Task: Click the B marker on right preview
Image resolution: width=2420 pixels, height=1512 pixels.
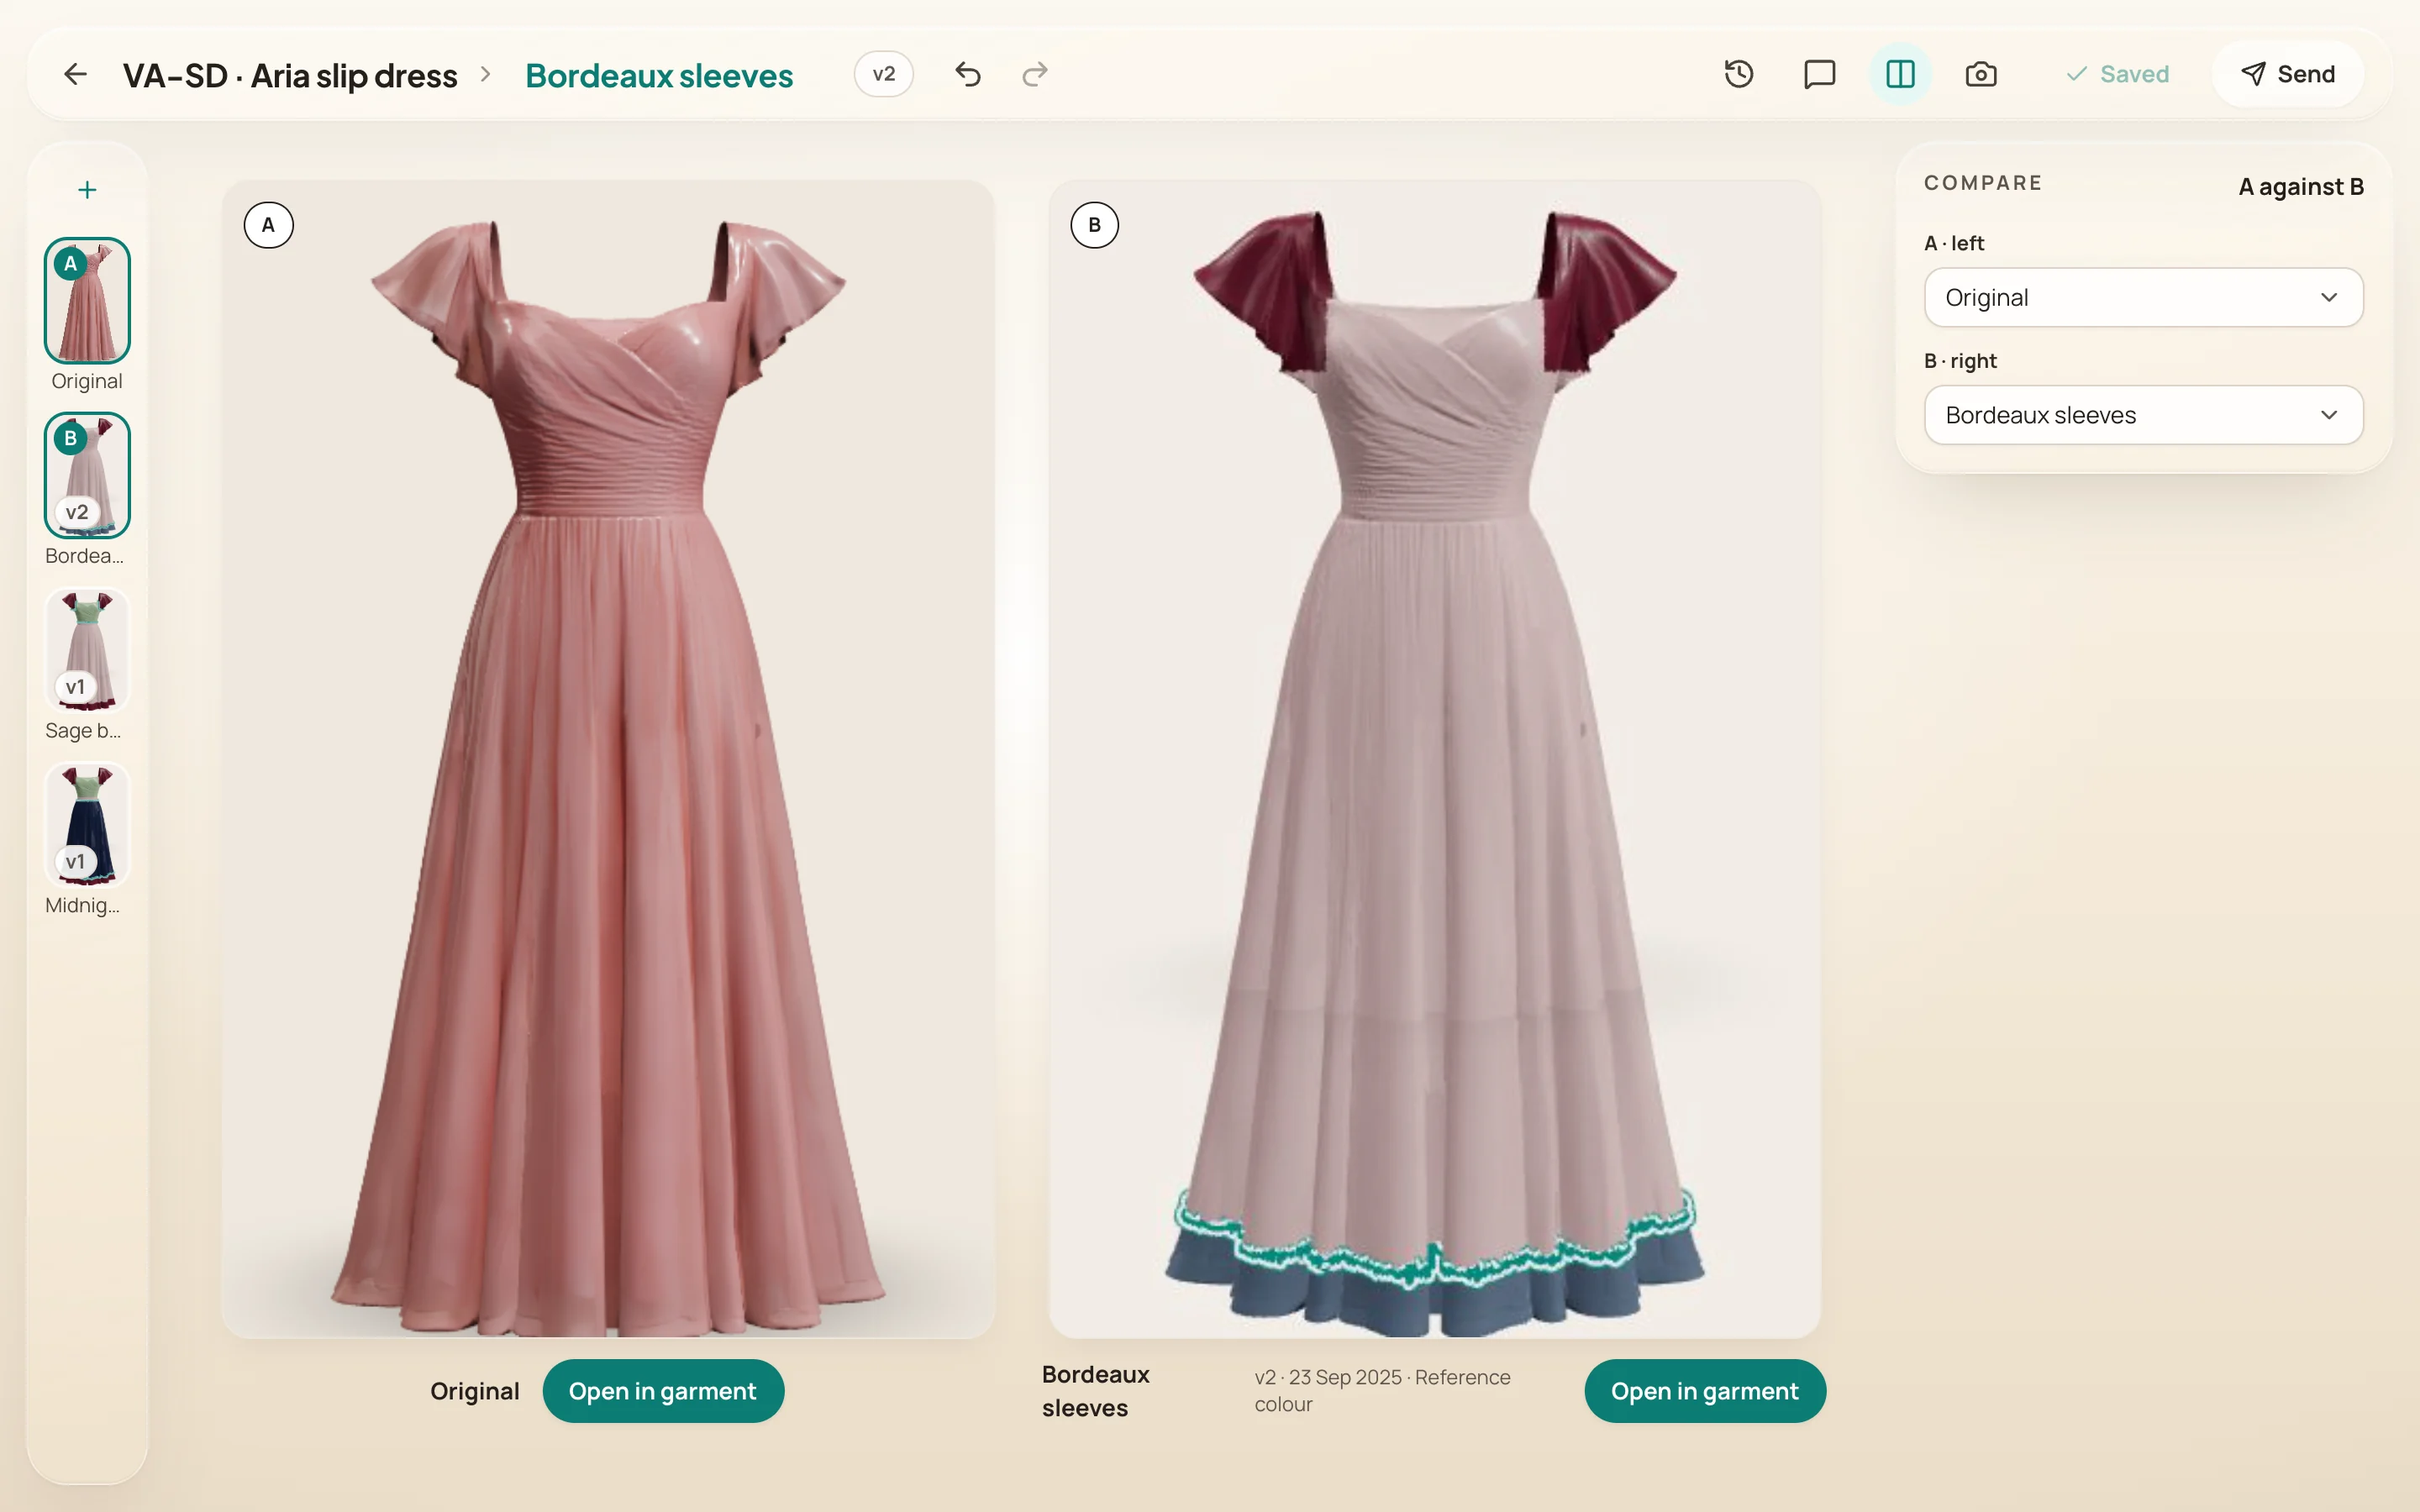Action: click(x=1094, y=225)
